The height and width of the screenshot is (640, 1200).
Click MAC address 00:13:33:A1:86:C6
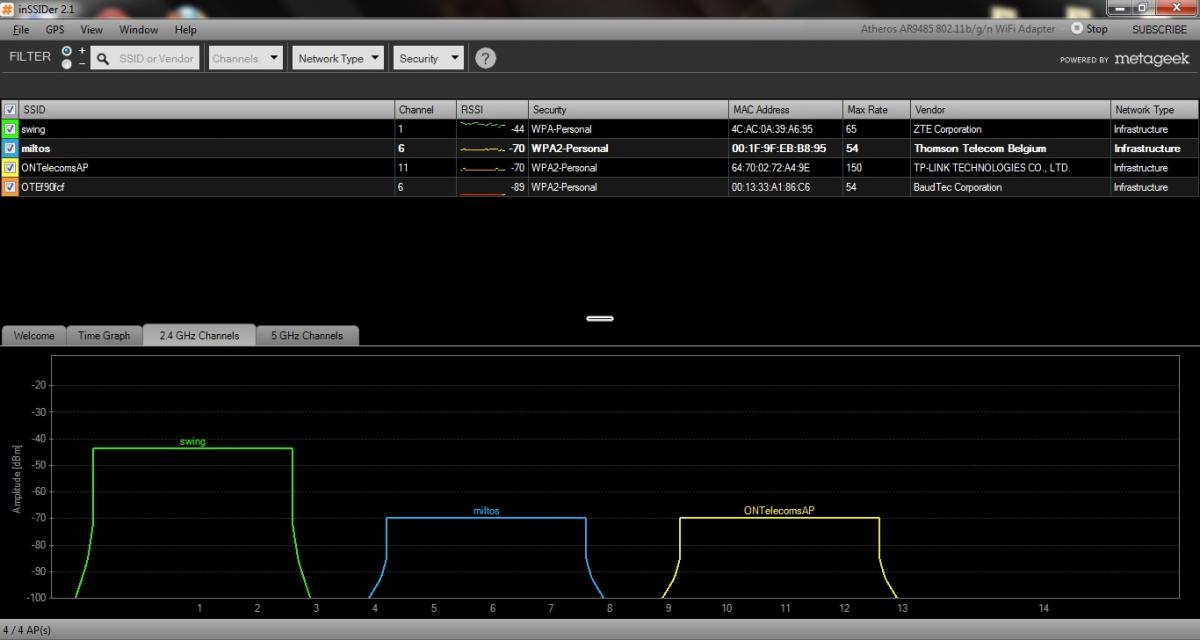(x=771, y=187)
